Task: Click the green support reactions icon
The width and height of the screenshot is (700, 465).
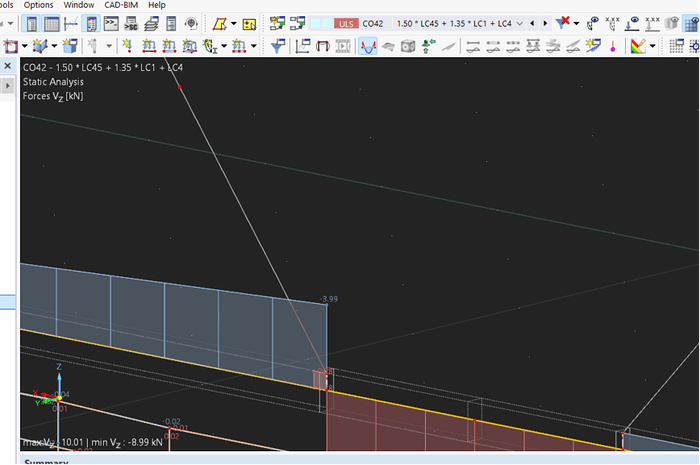Action: (428, 46)
